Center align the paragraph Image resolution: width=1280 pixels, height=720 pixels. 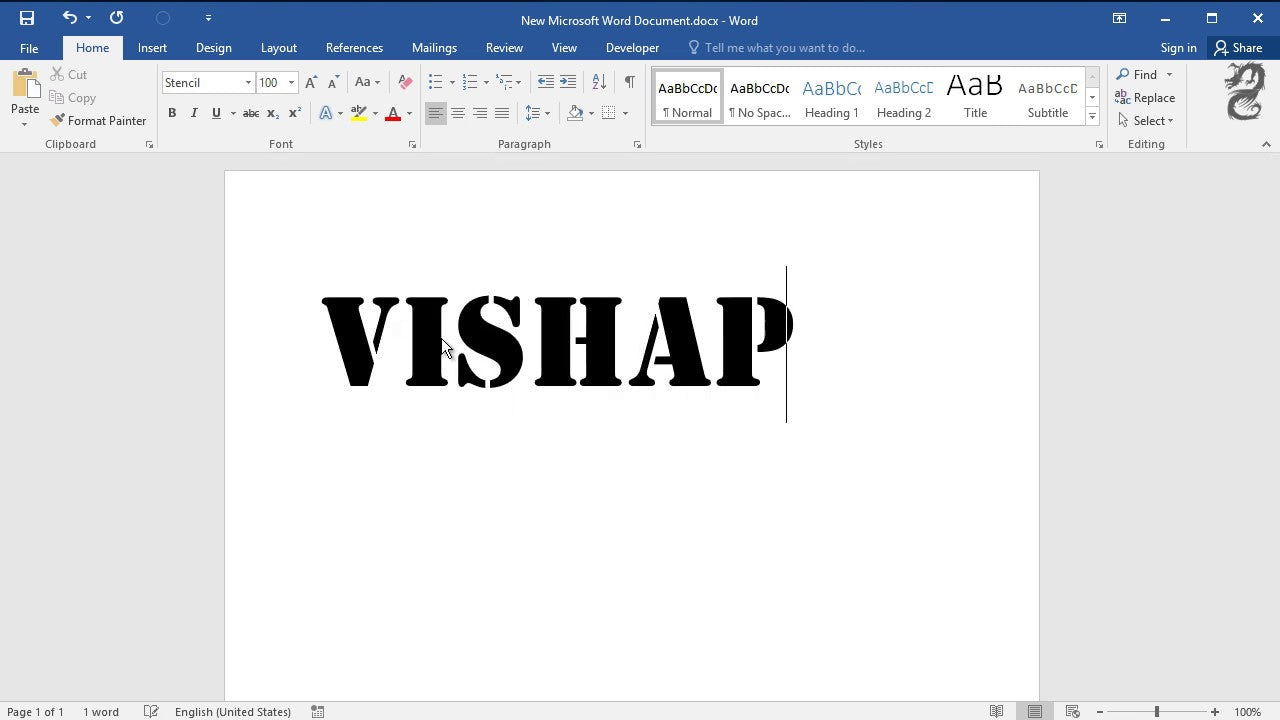(x=458, y=113)
